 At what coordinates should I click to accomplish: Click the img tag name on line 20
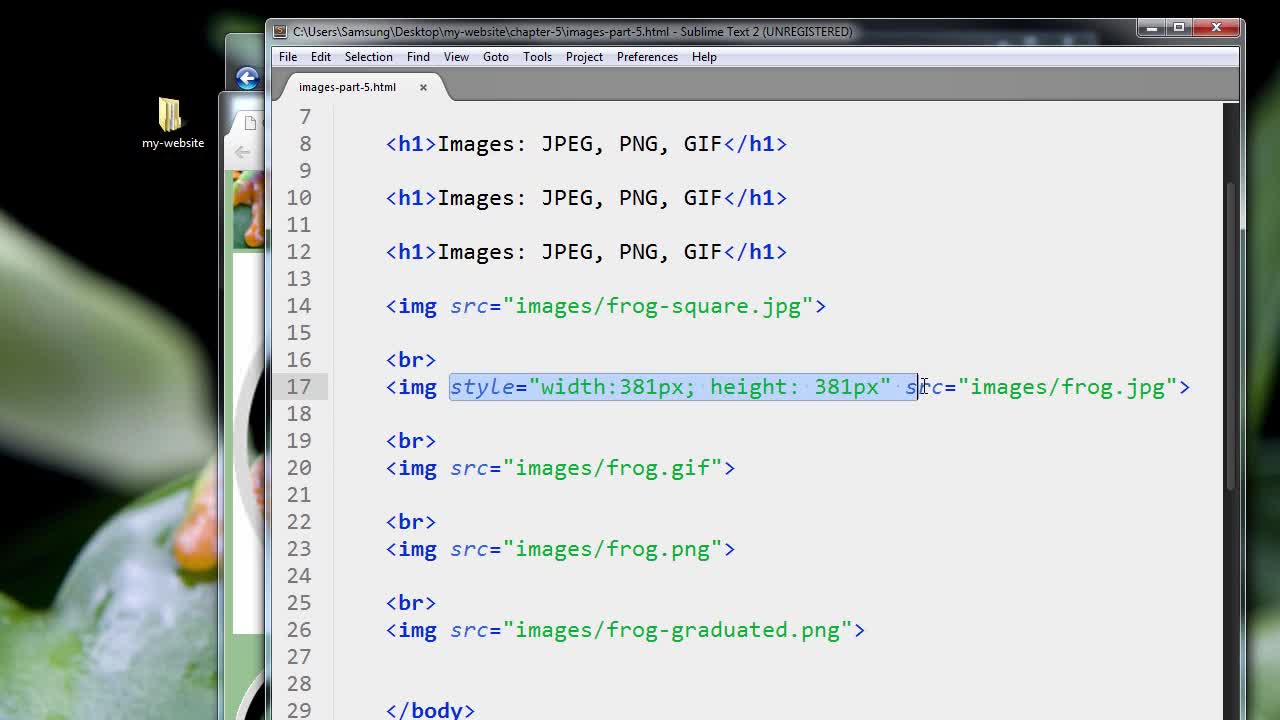point(418,468)
